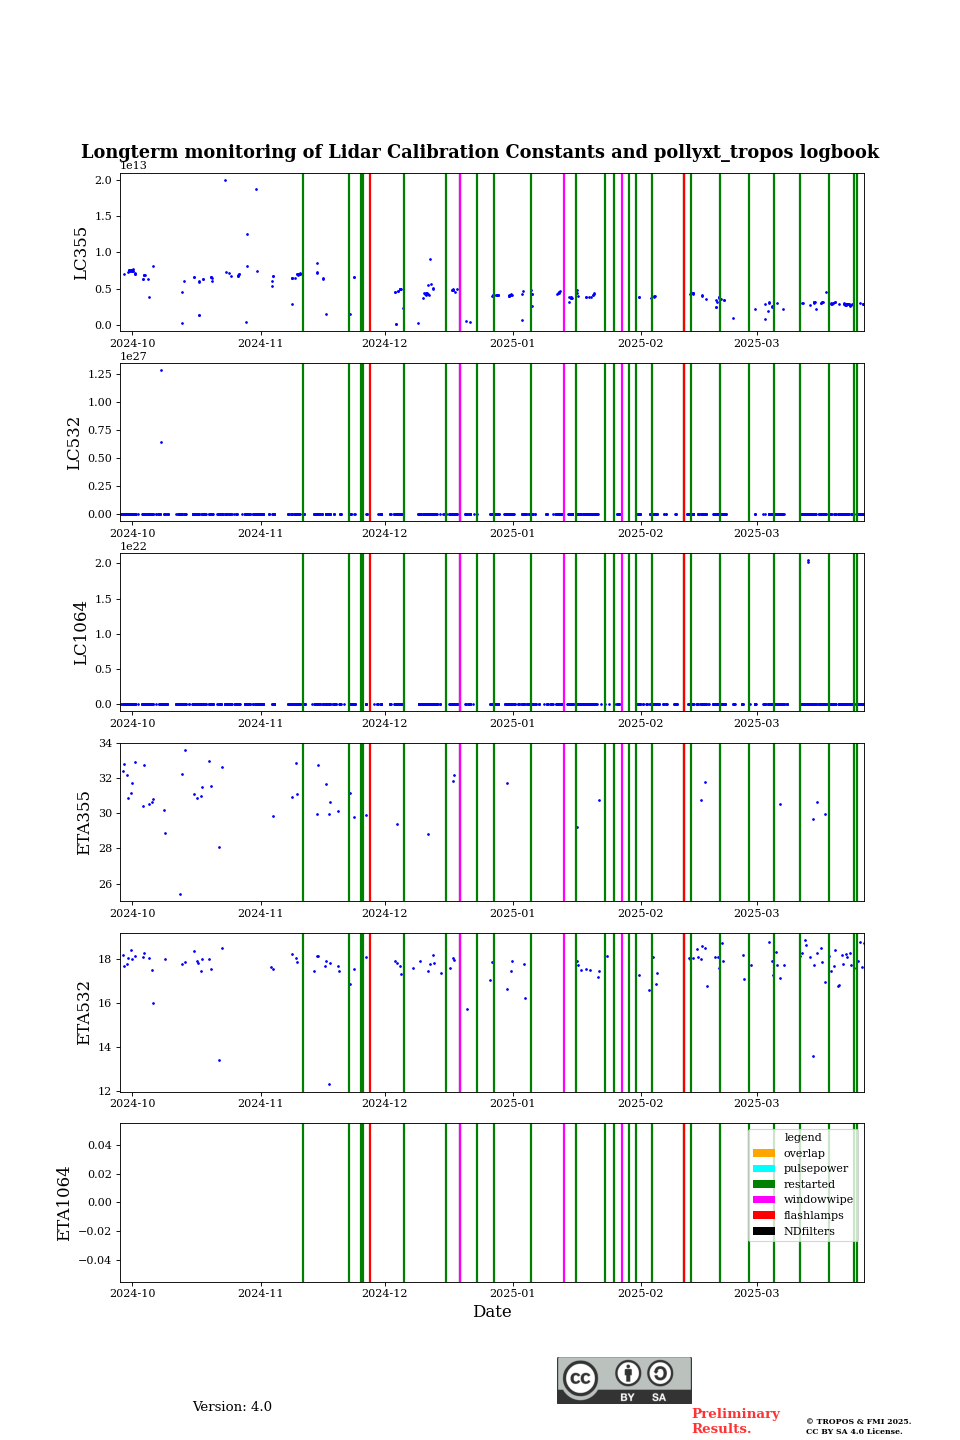
Task: Click the red 'Preliminary Results.' text
Action: (735, 1421)
